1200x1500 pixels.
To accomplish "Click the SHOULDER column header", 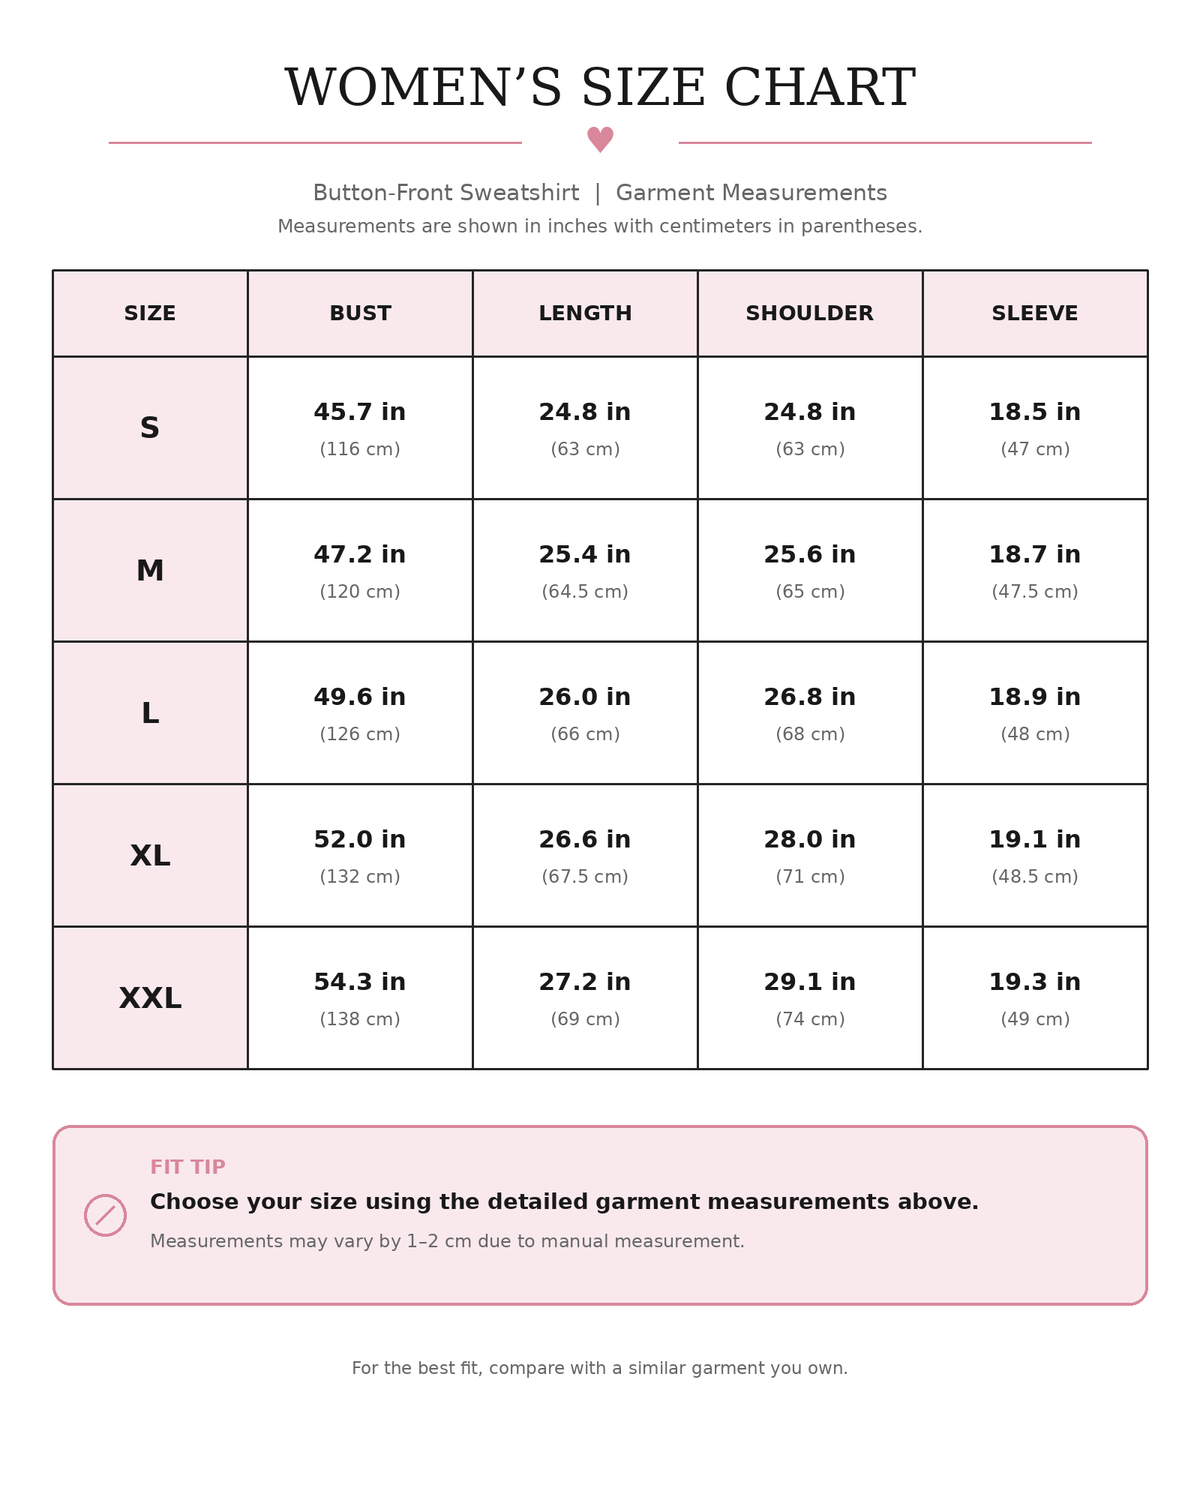I will click(810, 313).
